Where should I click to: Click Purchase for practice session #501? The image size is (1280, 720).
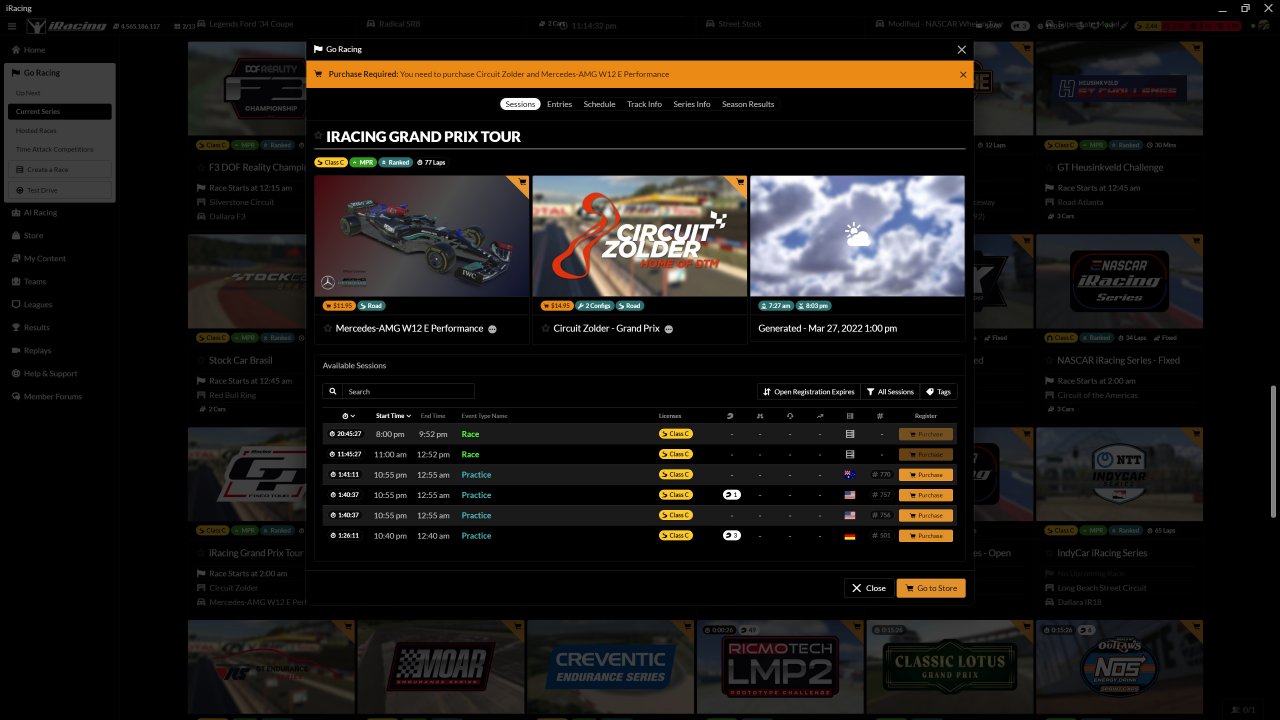click(926, 535)
